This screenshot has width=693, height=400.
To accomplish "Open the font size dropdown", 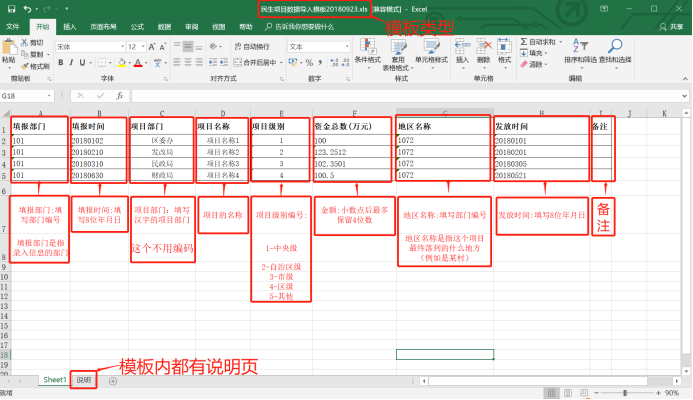I will 143,47.
